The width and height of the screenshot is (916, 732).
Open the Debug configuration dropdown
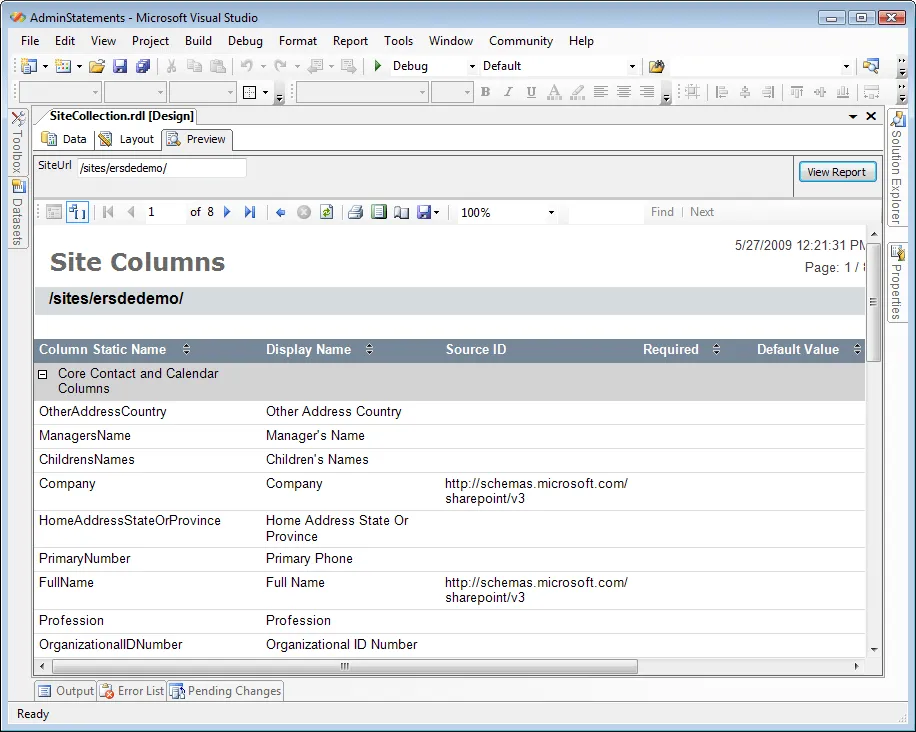click(x=471, y=67)
